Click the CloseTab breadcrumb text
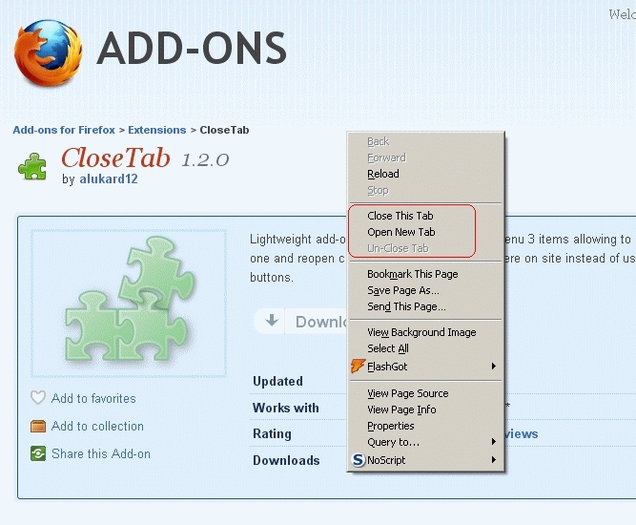636x525 pixels. pyautogui.click(x=224, y=130)
